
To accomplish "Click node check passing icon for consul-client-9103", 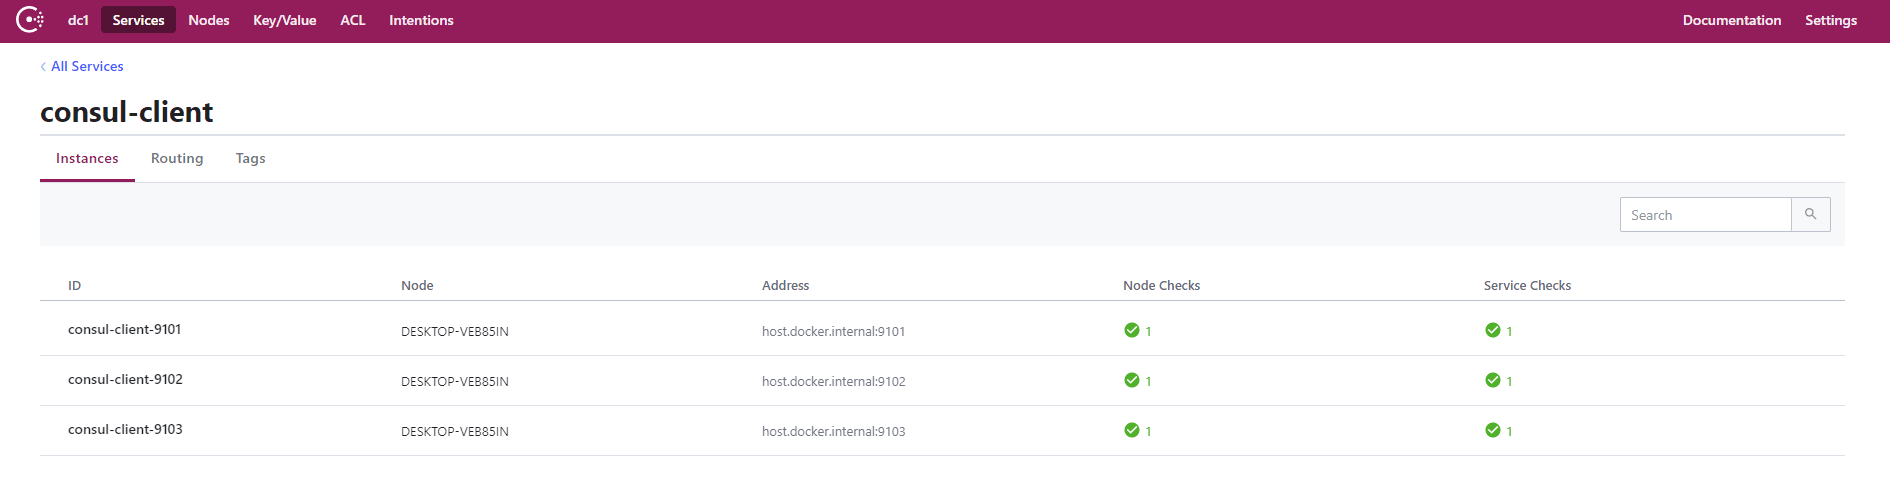I will pyautogui.click(x=1132, y=431).
